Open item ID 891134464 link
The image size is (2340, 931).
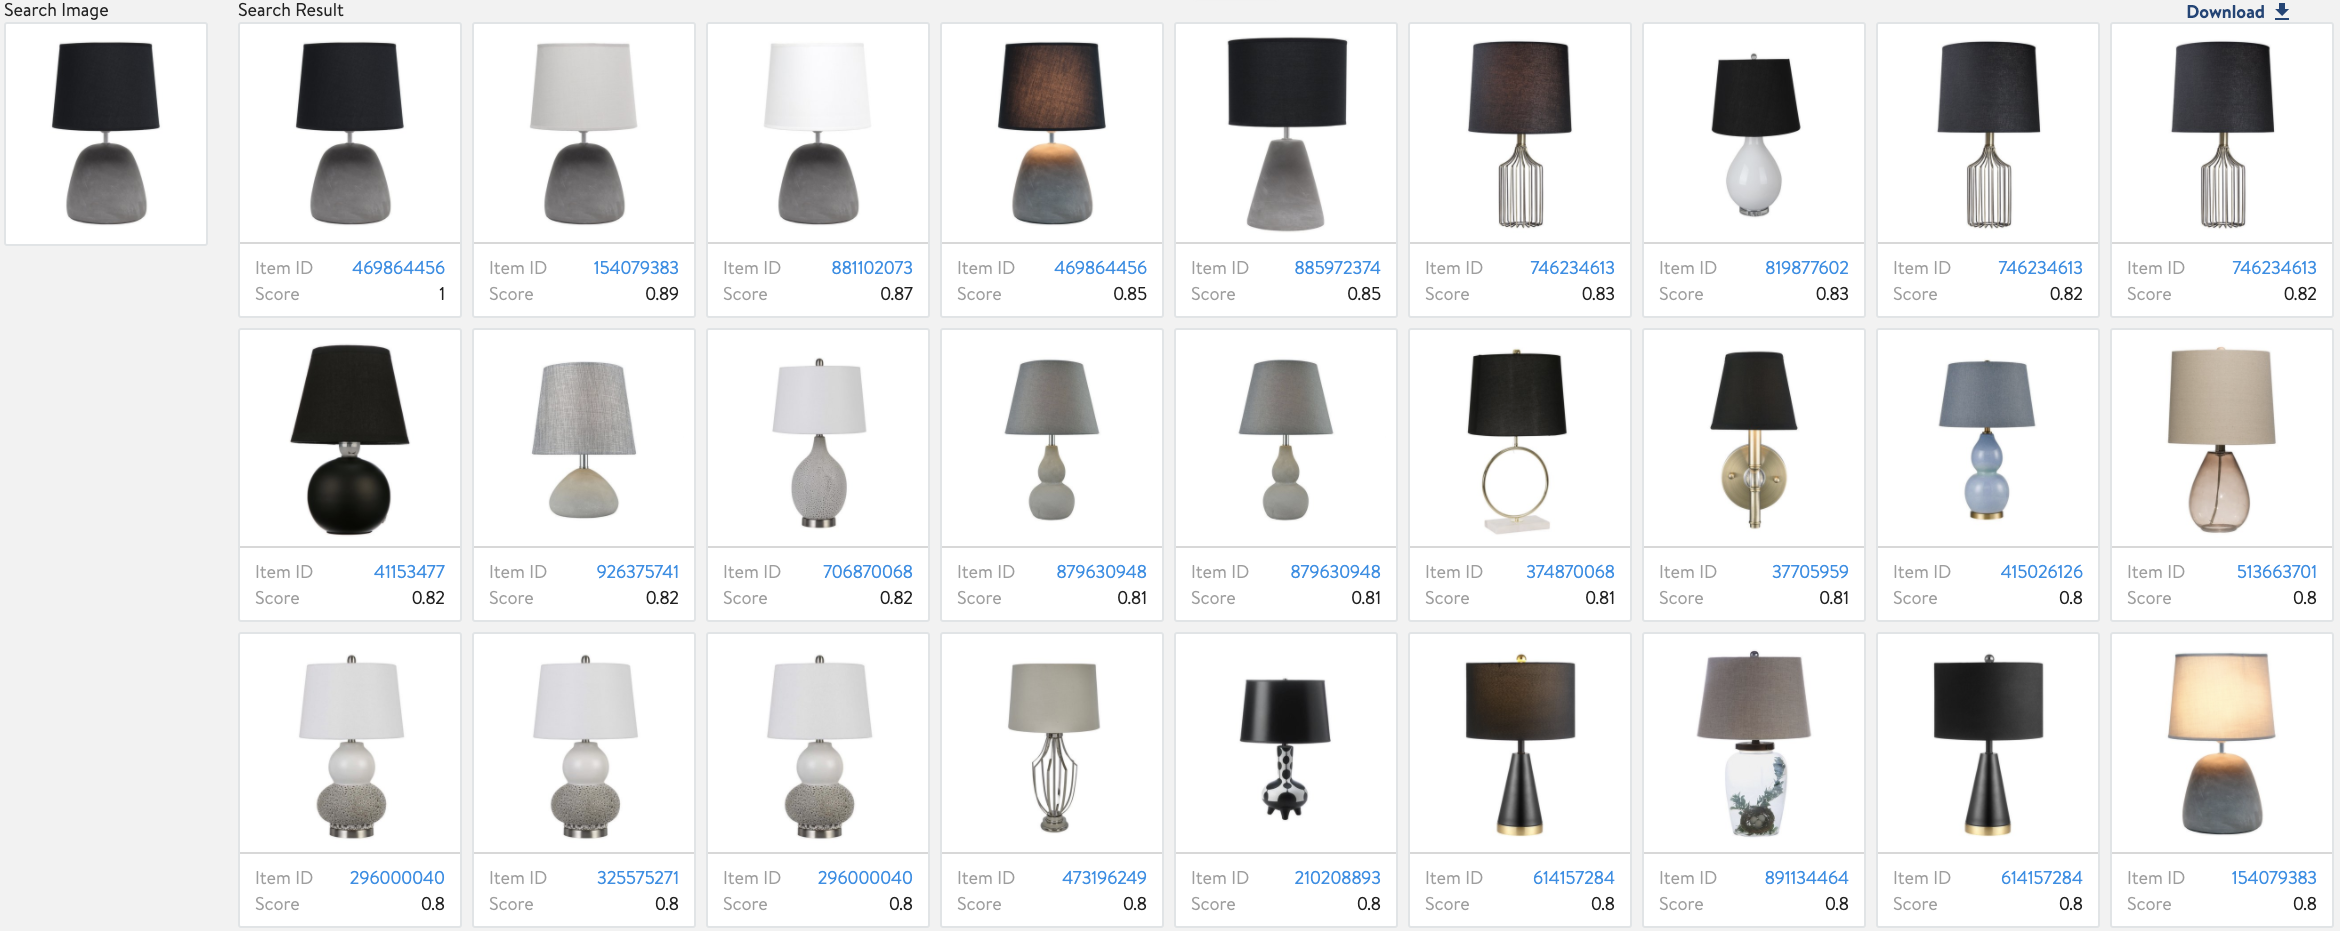(x=1806, y=878)
